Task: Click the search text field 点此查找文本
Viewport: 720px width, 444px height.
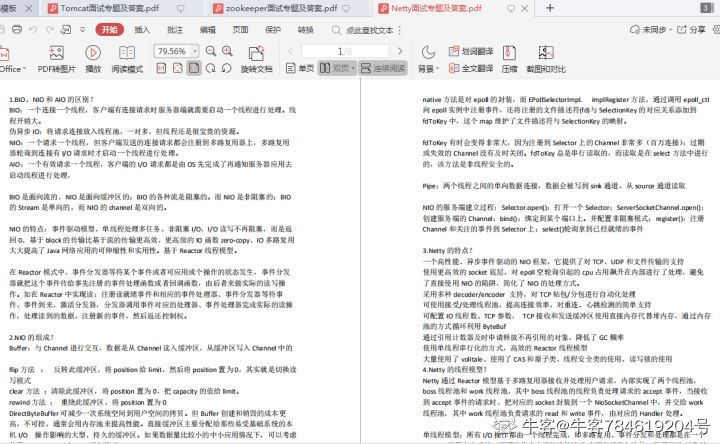Action: click(370, 30)
